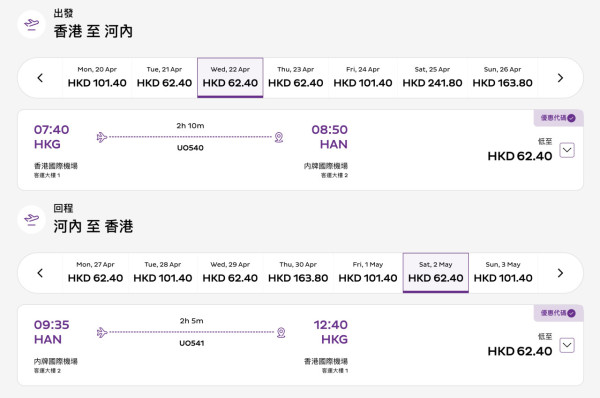Click departure time 09:35 HAN
Viewport: 600px width, 398px height.
pyautogui.click(x=51, y=332)
